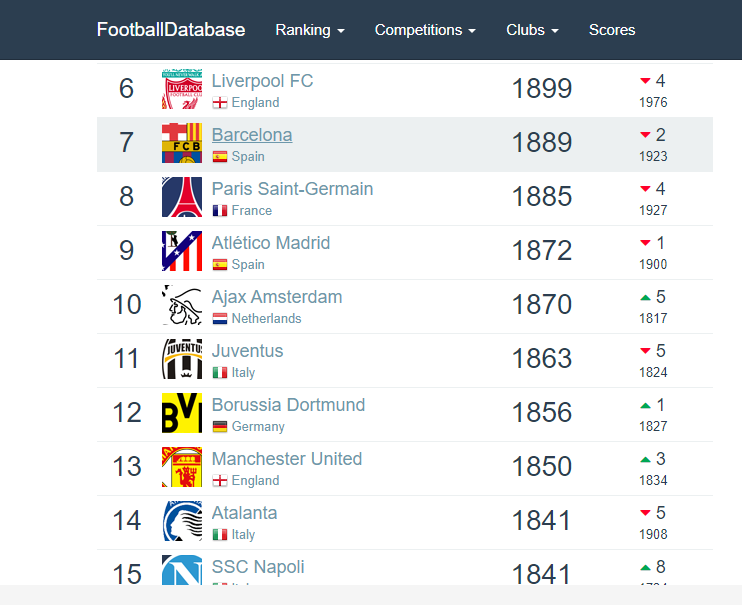Open the Clubs dropdown menu
The width and height of the screenshot is (742, 605).
pyautogui.click(x=532, y=30)
